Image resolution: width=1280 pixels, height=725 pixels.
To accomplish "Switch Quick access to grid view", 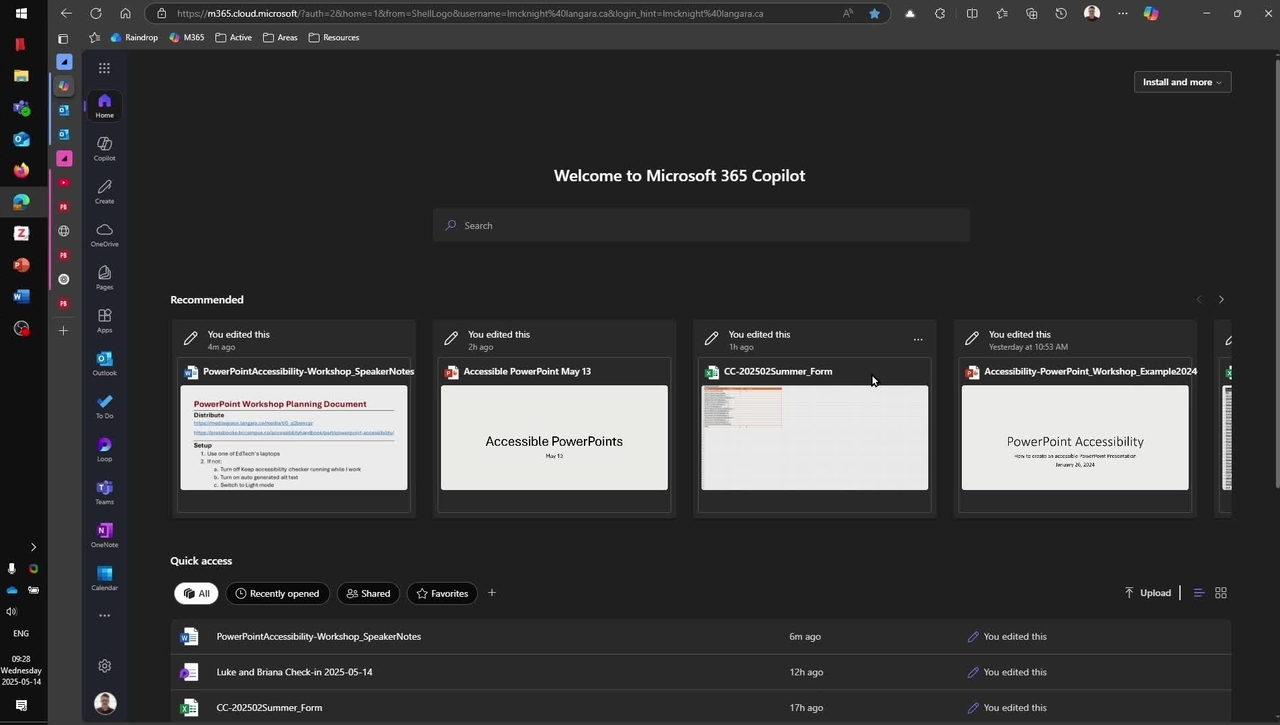I will click(1221, 593).
